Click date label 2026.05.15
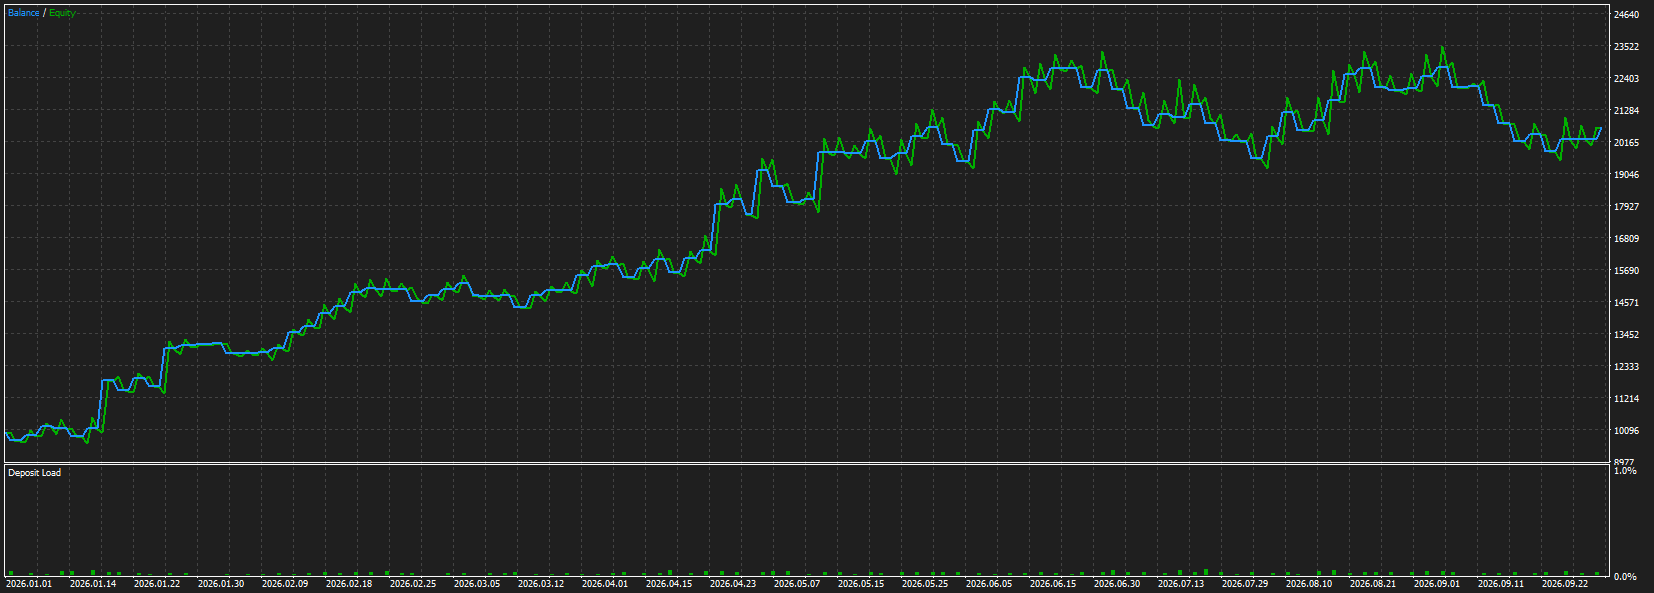 point(861,584)
